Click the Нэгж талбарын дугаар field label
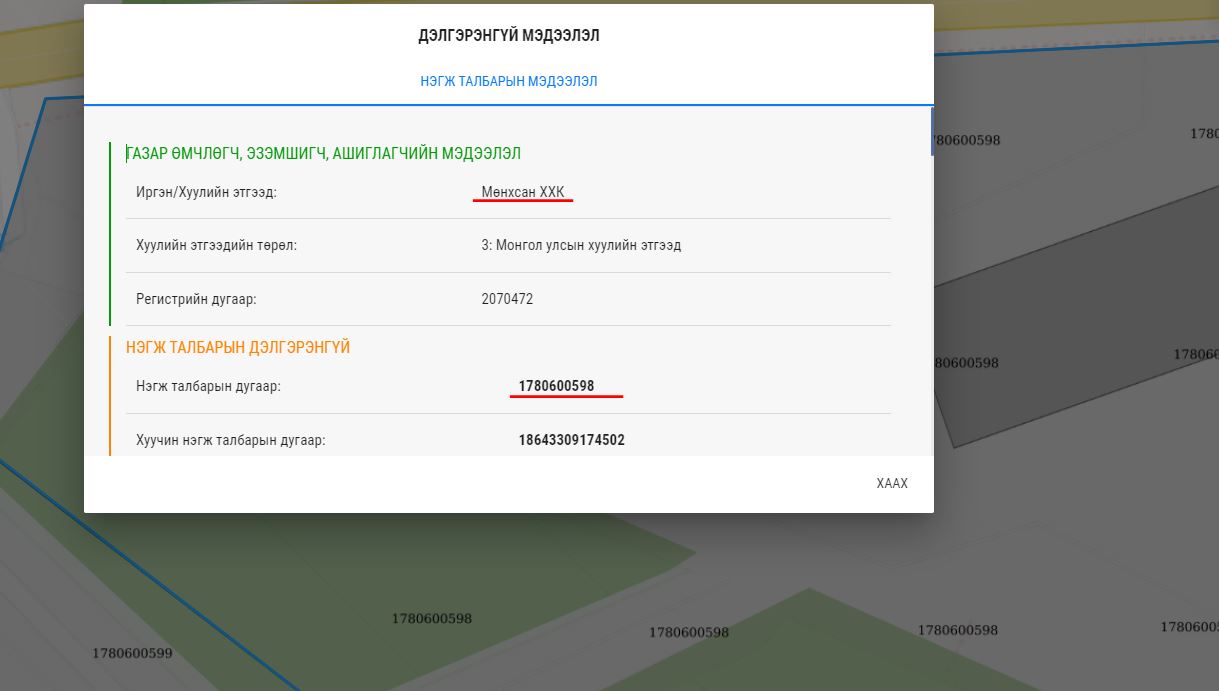 [x=208, y=386]
